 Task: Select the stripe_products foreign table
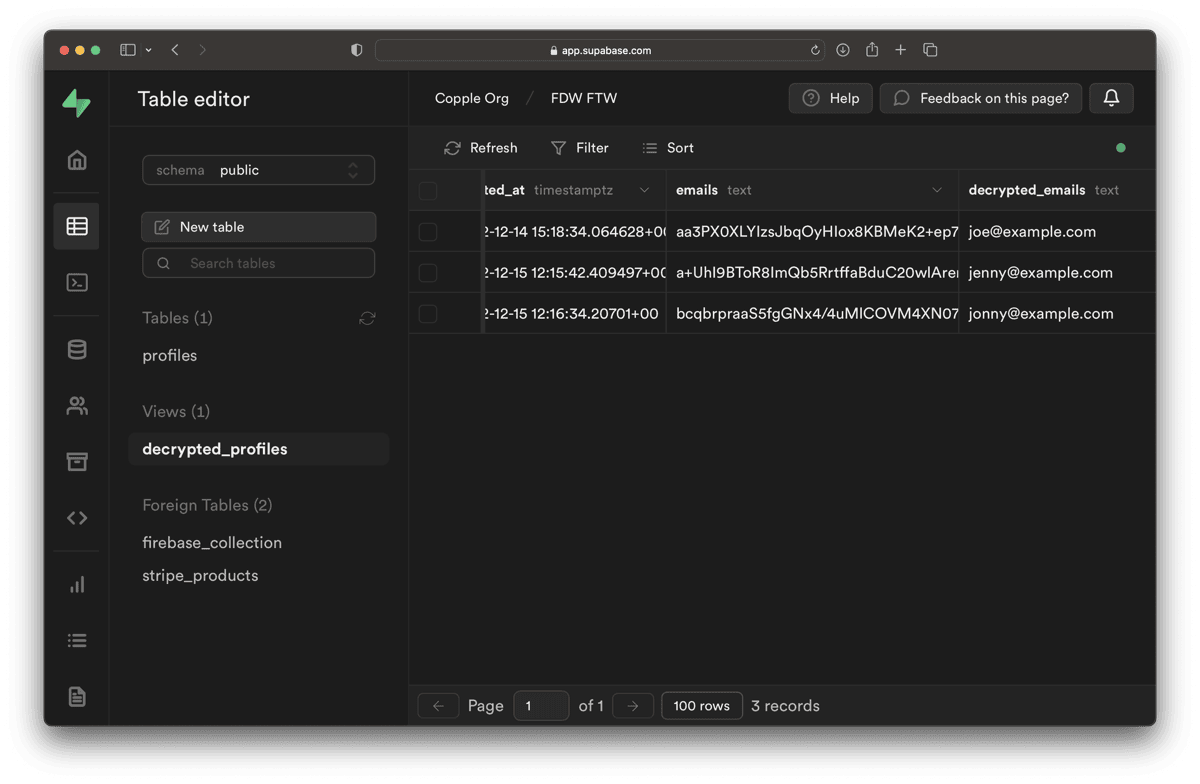(200, 575)
